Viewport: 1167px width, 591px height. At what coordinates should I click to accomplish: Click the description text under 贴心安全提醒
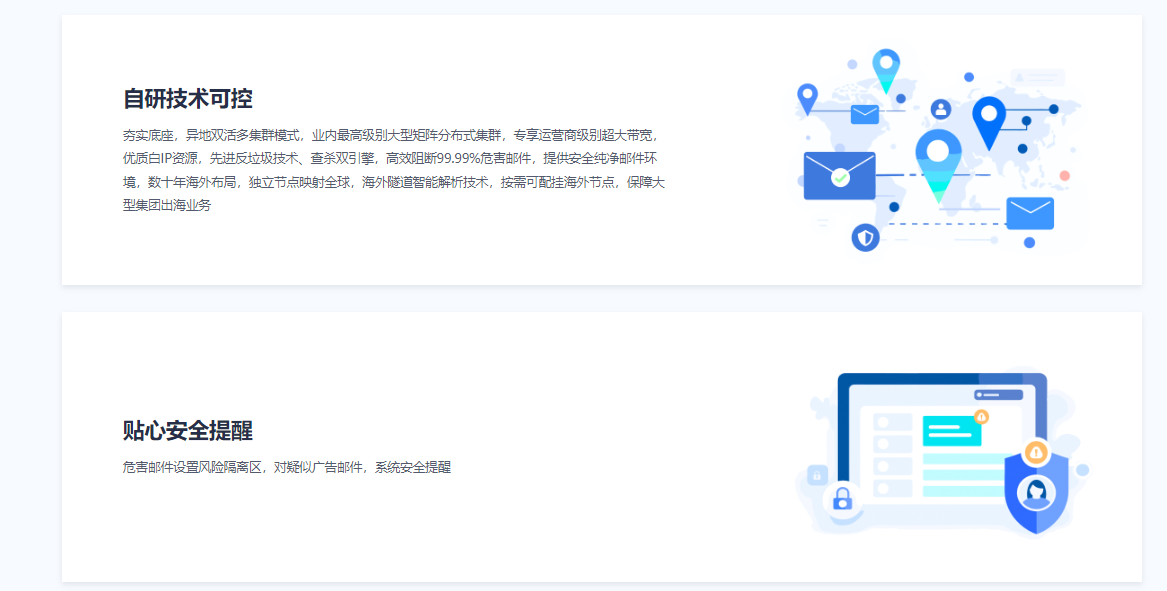[286, 467]
